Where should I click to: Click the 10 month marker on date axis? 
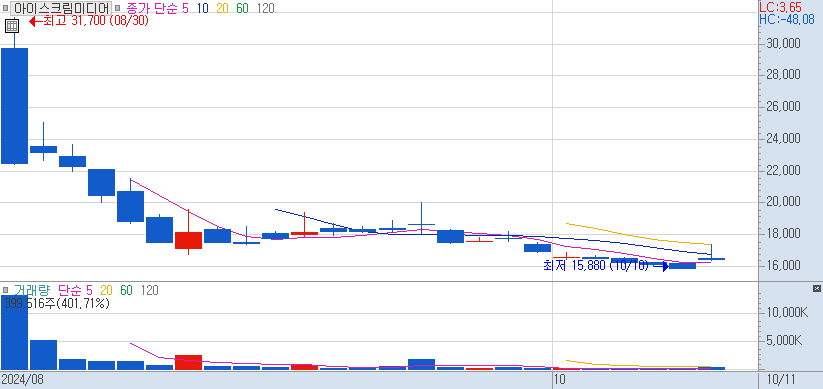coord(560,379)
